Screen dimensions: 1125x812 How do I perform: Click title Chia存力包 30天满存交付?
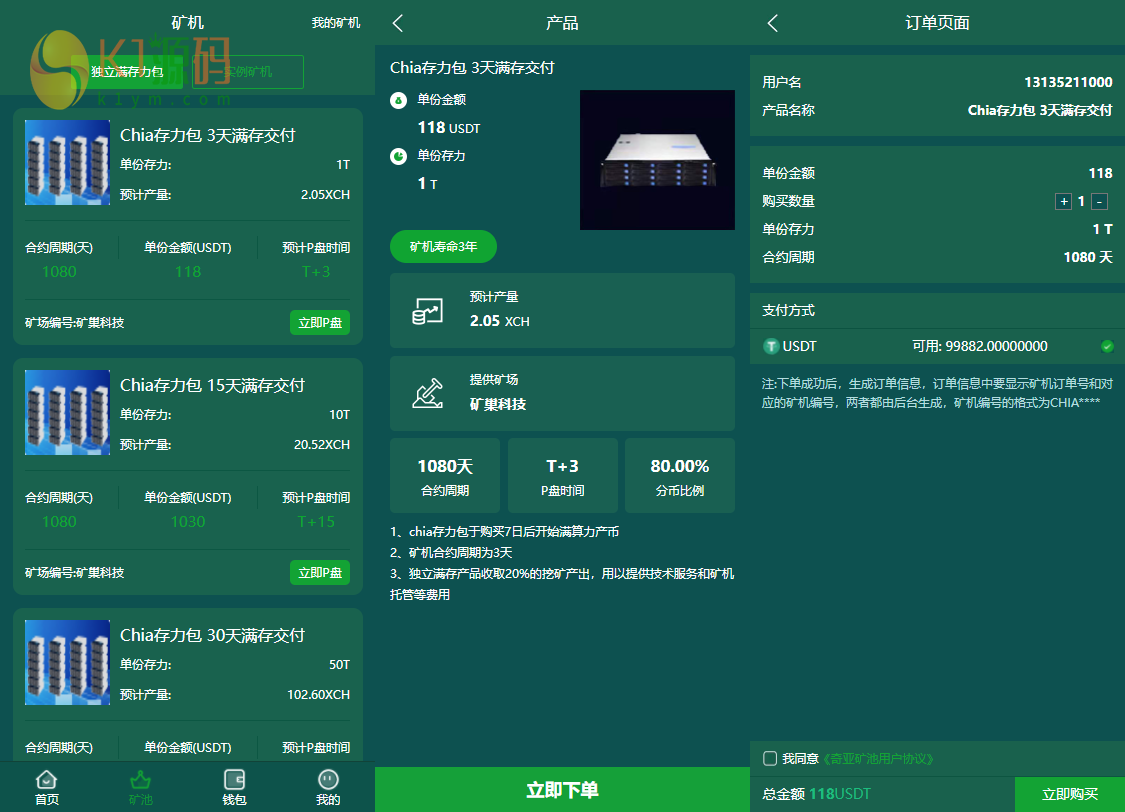(212, 635)
